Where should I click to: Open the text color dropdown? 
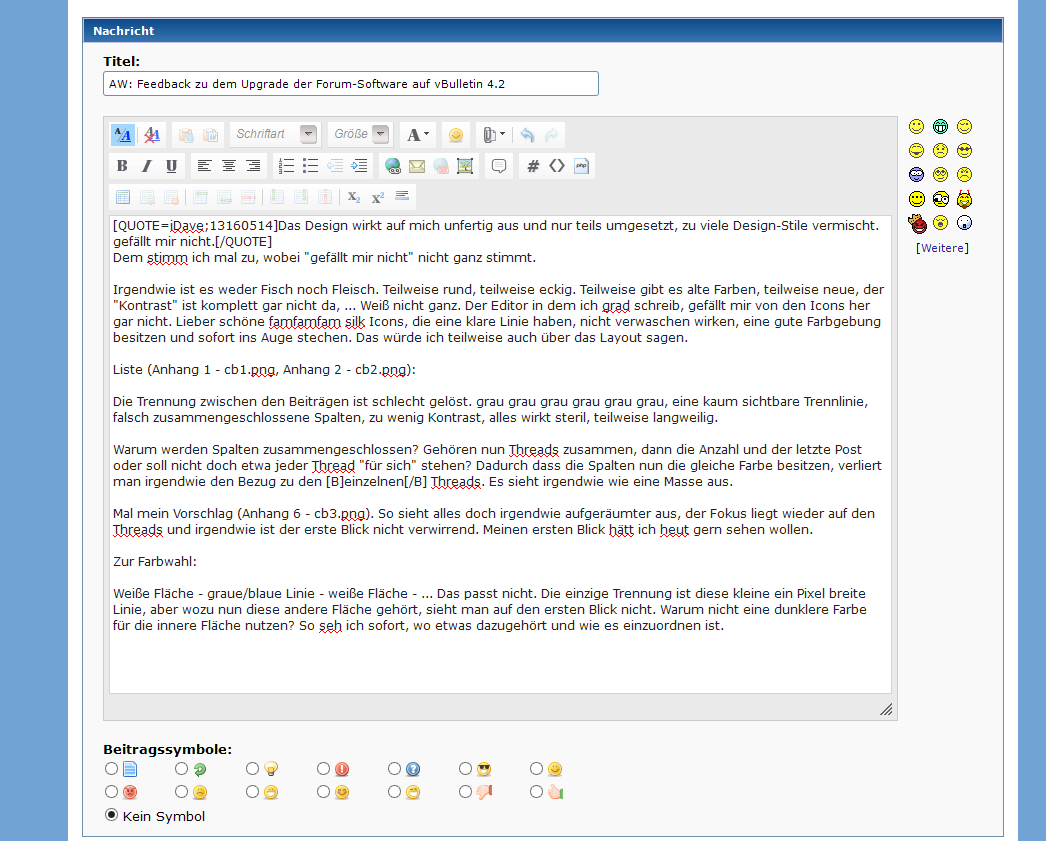pos(418,135)
